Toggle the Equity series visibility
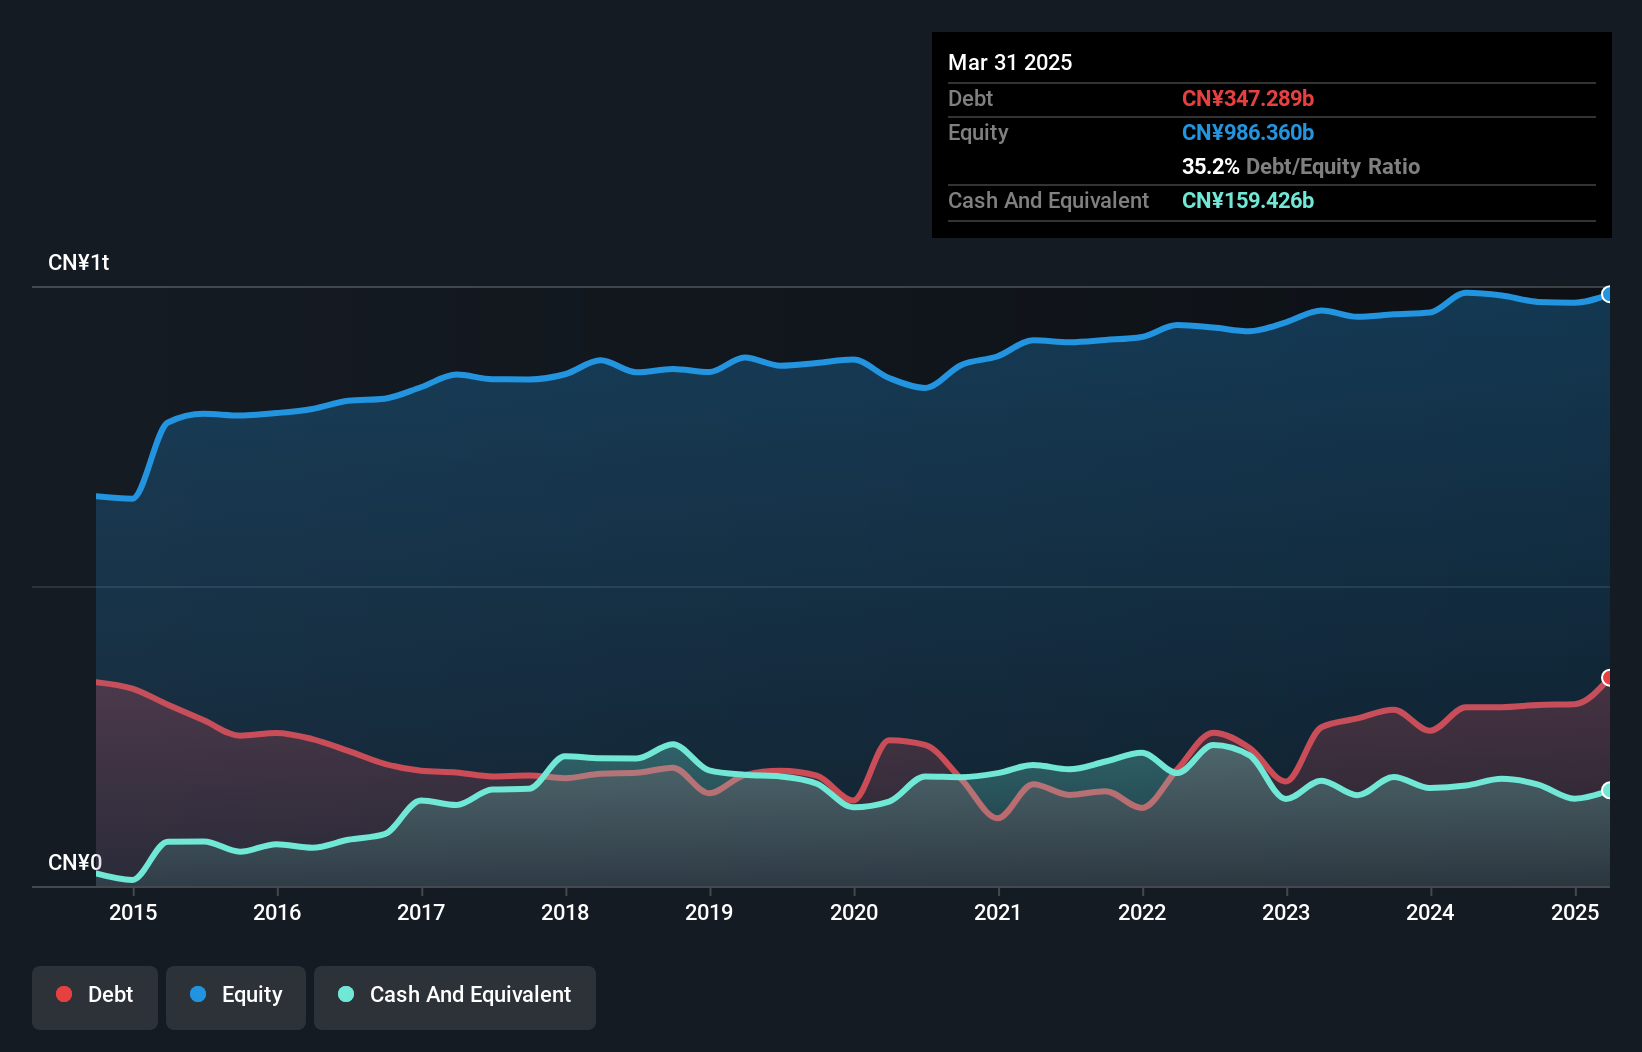Image resolution: width=1642 pixels, height=1052 pixels. [x=235, y=996]
